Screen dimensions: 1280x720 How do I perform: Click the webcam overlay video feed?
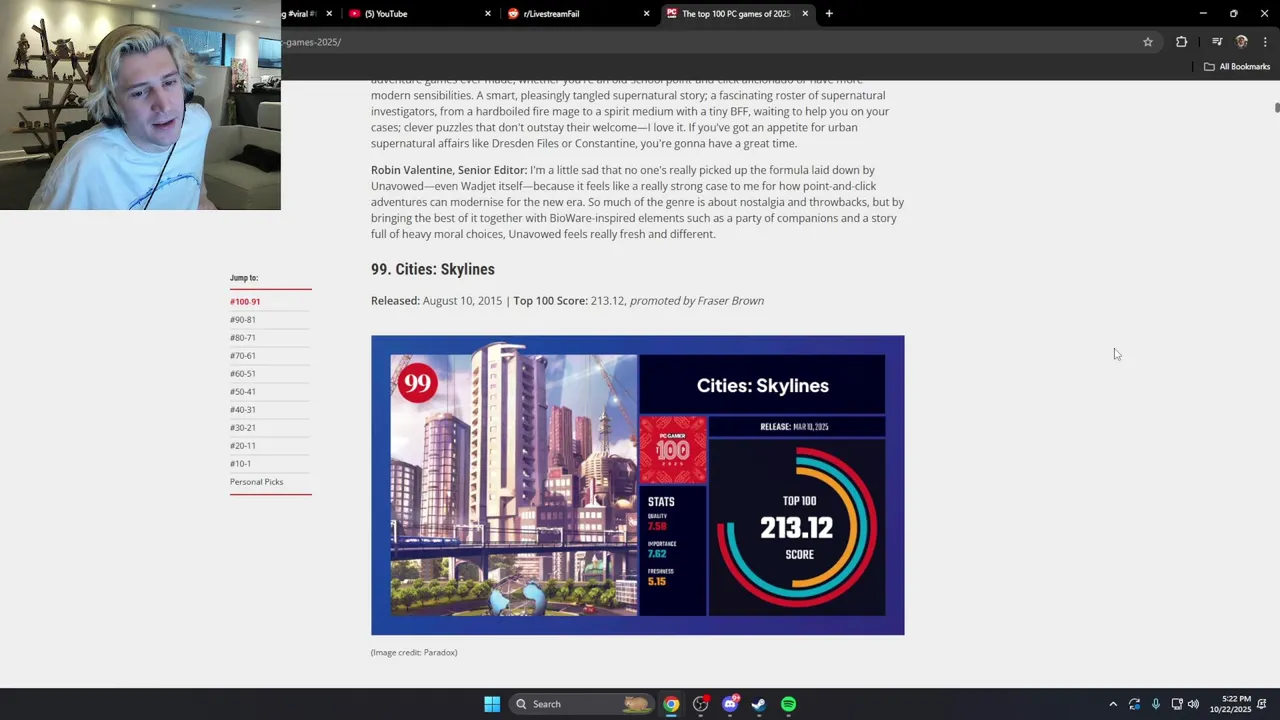(x=140, y=105)
